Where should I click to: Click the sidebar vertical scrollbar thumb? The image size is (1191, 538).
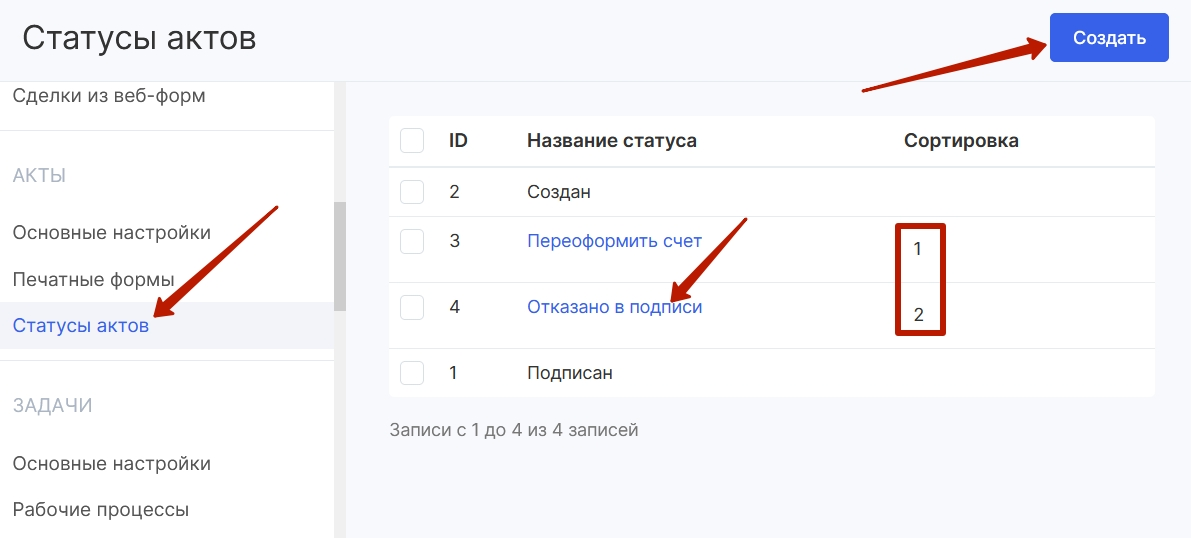click(340, 256)
